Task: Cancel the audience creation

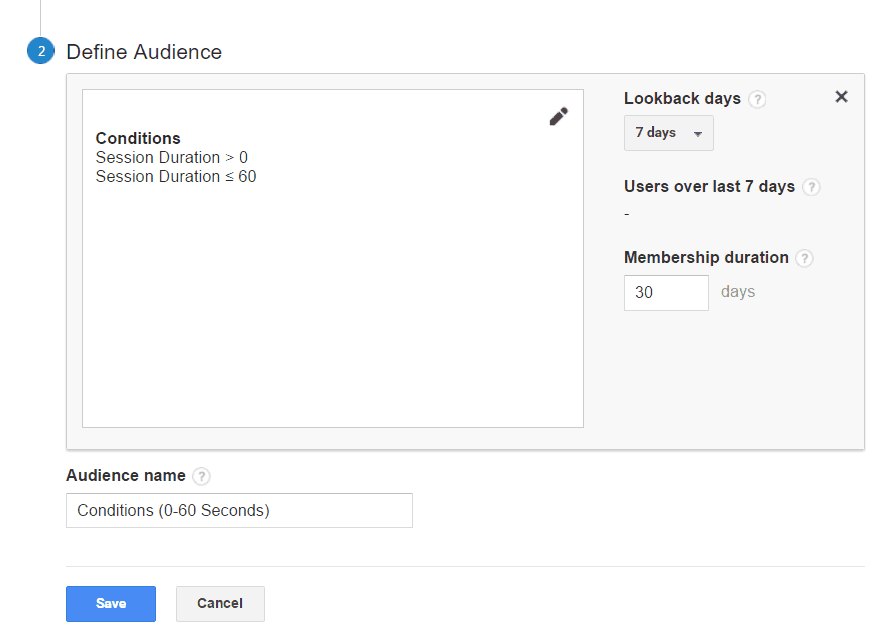Action: pyautogui.click(x=220, y=604)
